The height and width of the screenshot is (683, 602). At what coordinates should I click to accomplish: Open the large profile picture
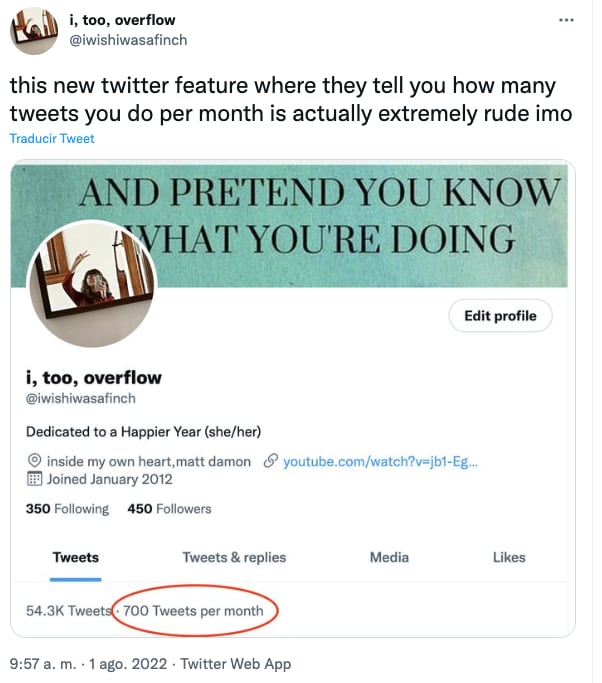[x=90, y=283]
